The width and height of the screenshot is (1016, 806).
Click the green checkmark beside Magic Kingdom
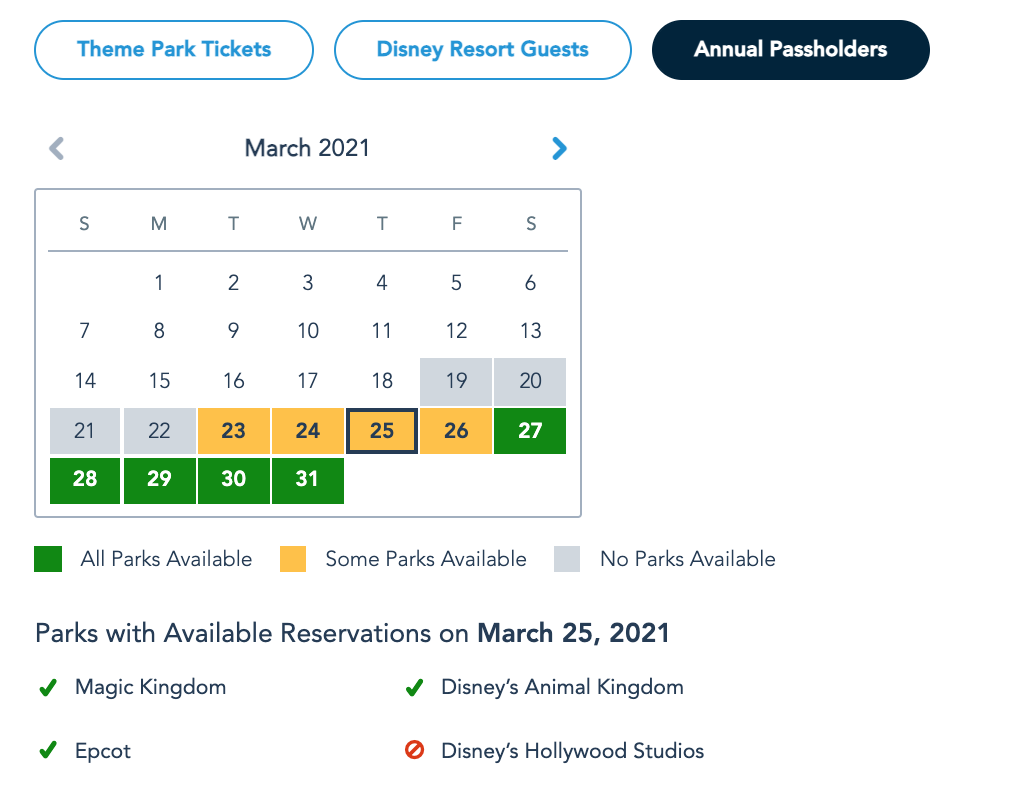46,688
